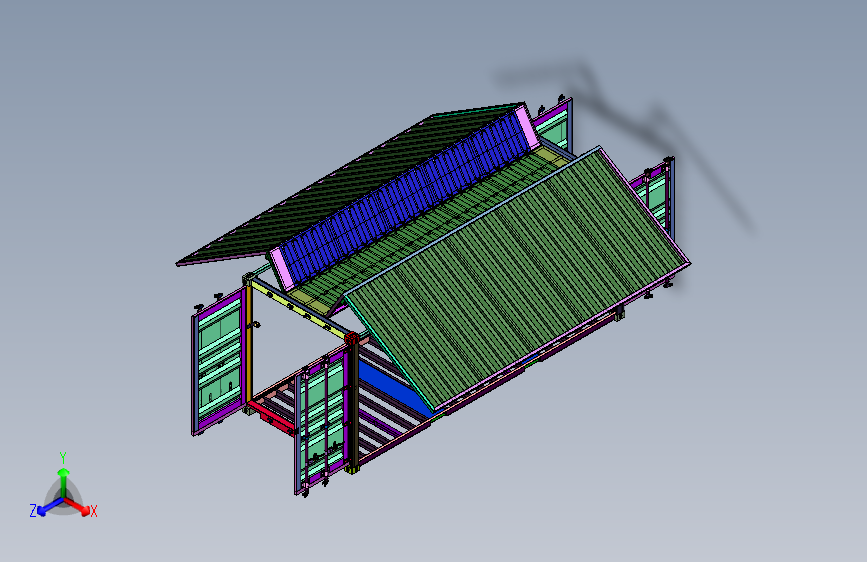The height and width of the screenshot is (562, 867).
Task: Select the red corner casting at the top front corner
Action: tap(351, 339)
